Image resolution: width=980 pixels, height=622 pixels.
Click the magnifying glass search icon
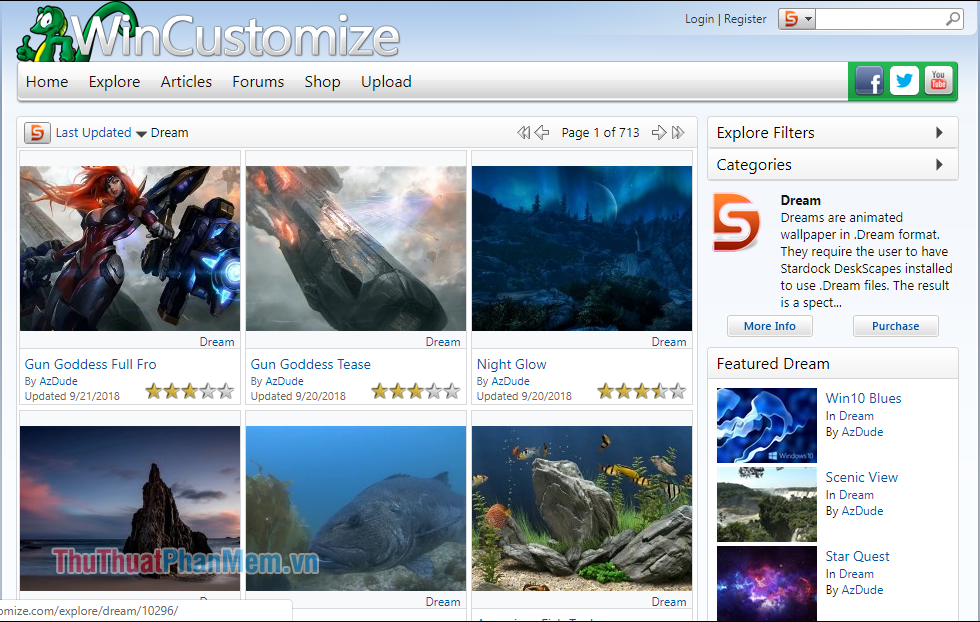[951, 18]
